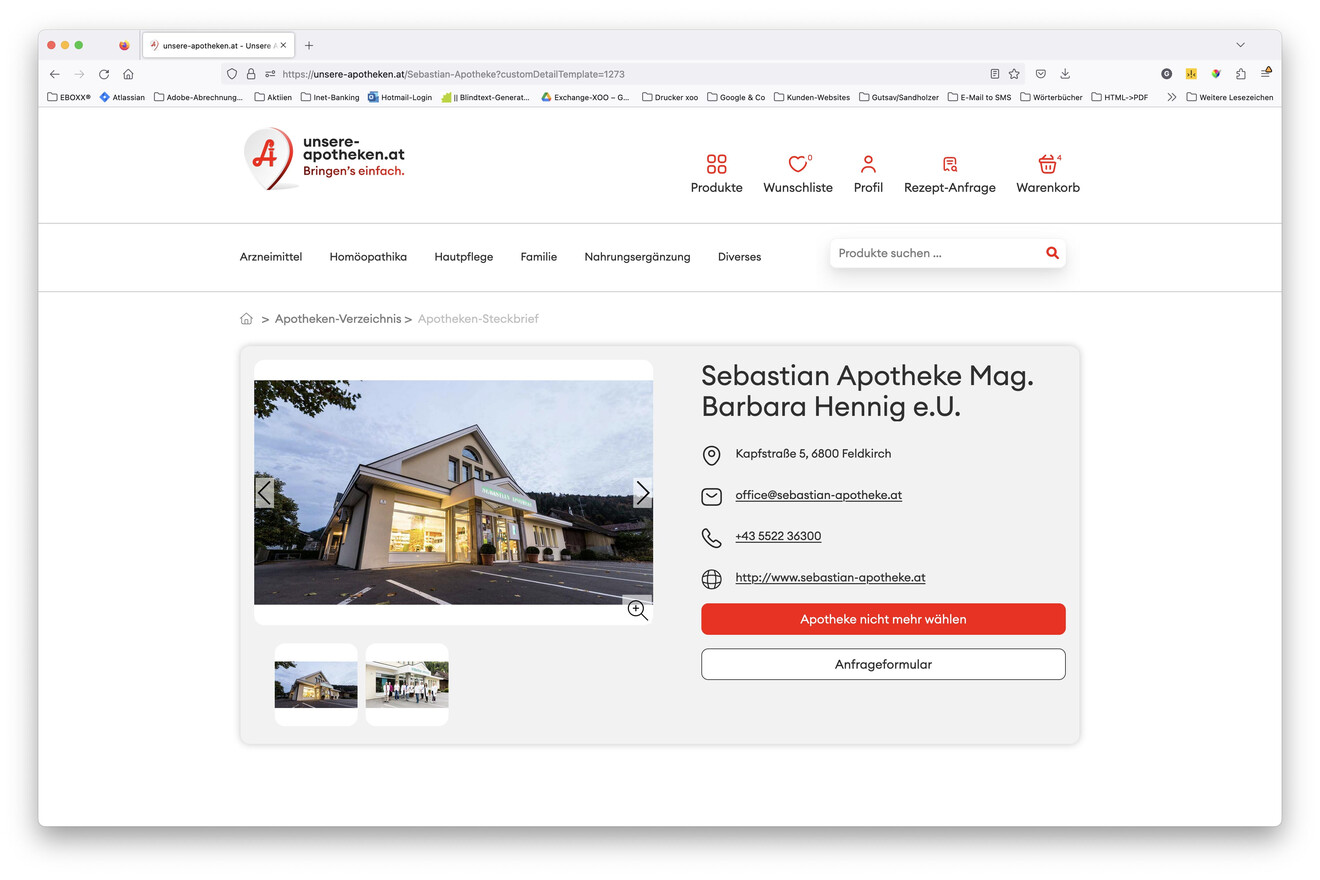
Task: Open the Arzneimittel category menu
Action: pos(271,257)
